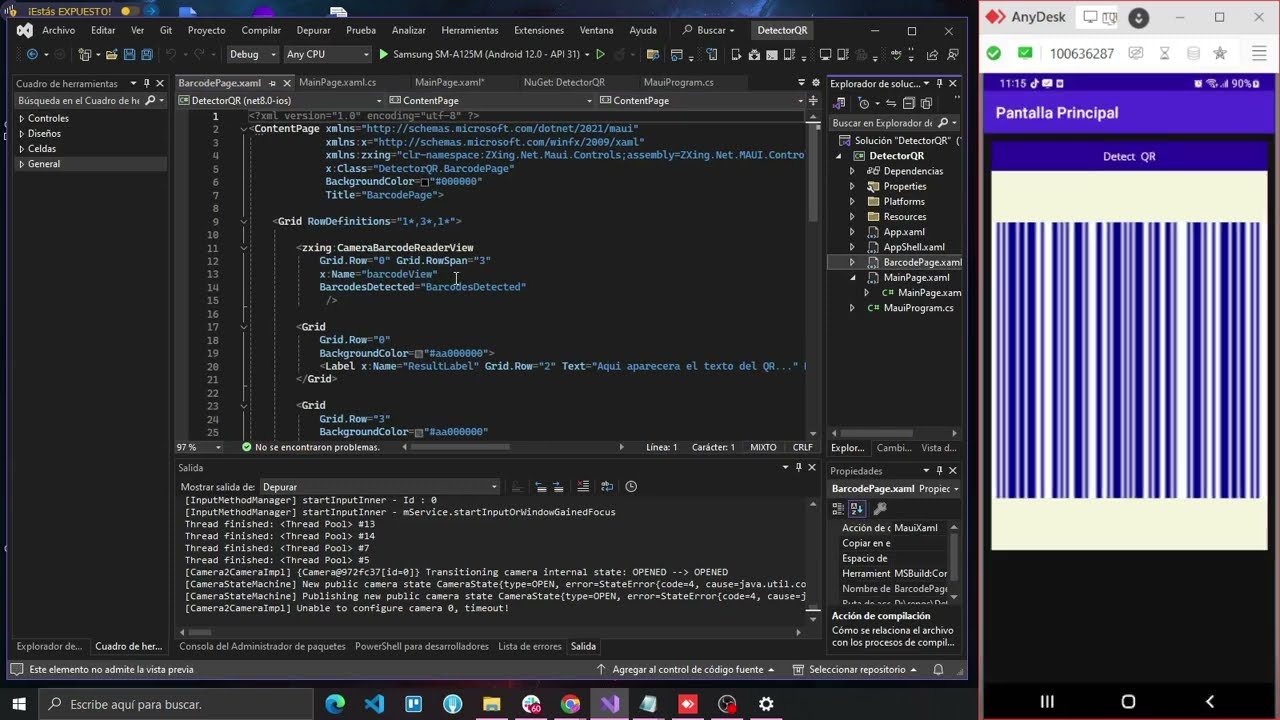Expand the Controles toolbox group

(x=22, y=118)
